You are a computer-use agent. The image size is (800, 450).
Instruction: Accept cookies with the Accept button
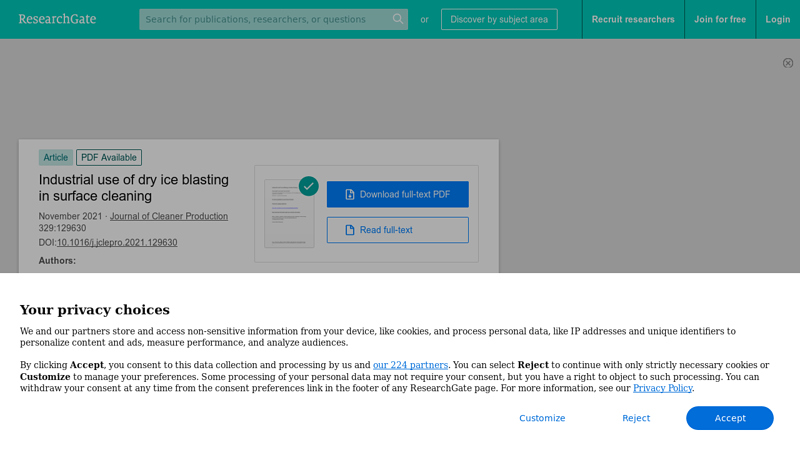coord(729,418)
